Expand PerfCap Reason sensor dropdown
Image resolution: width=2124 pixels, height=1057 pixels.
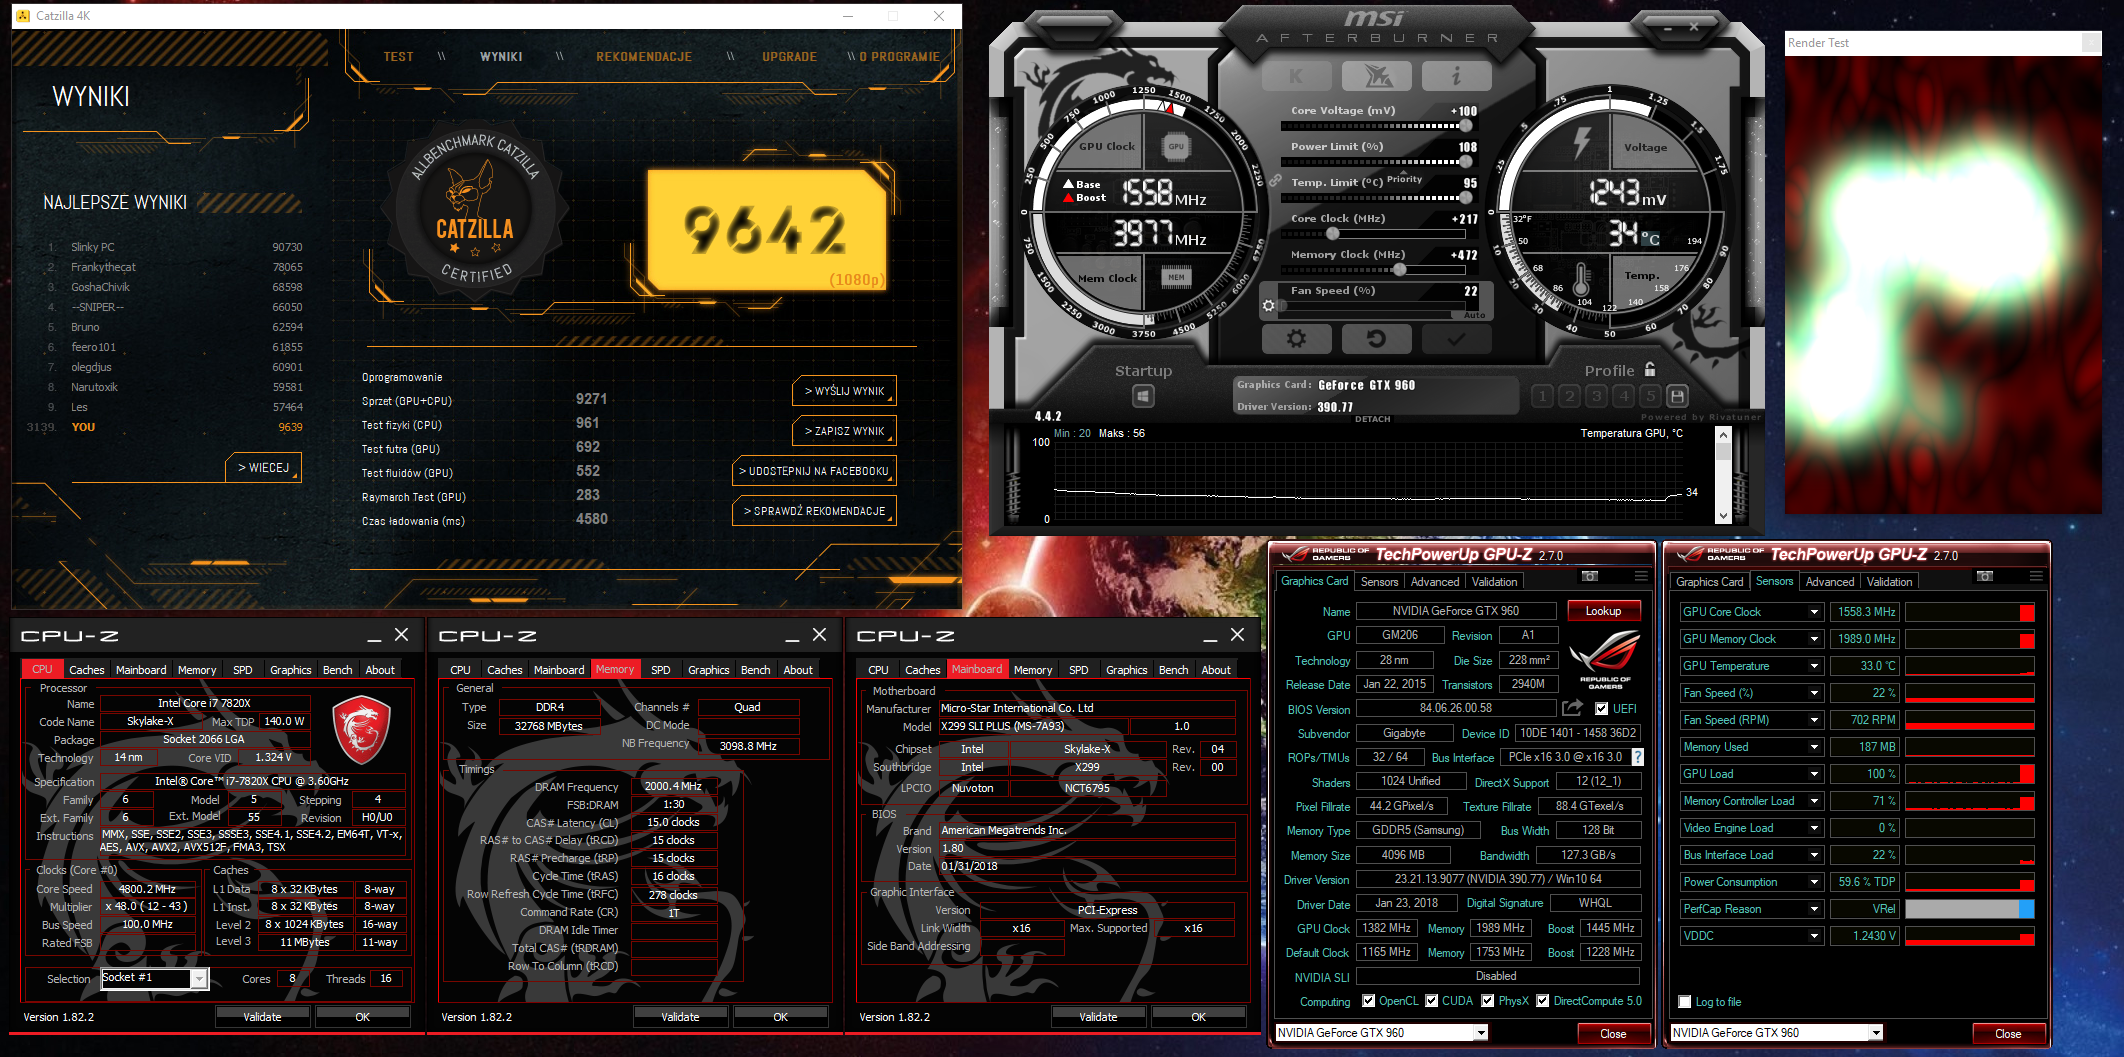tap(1814, 909)
